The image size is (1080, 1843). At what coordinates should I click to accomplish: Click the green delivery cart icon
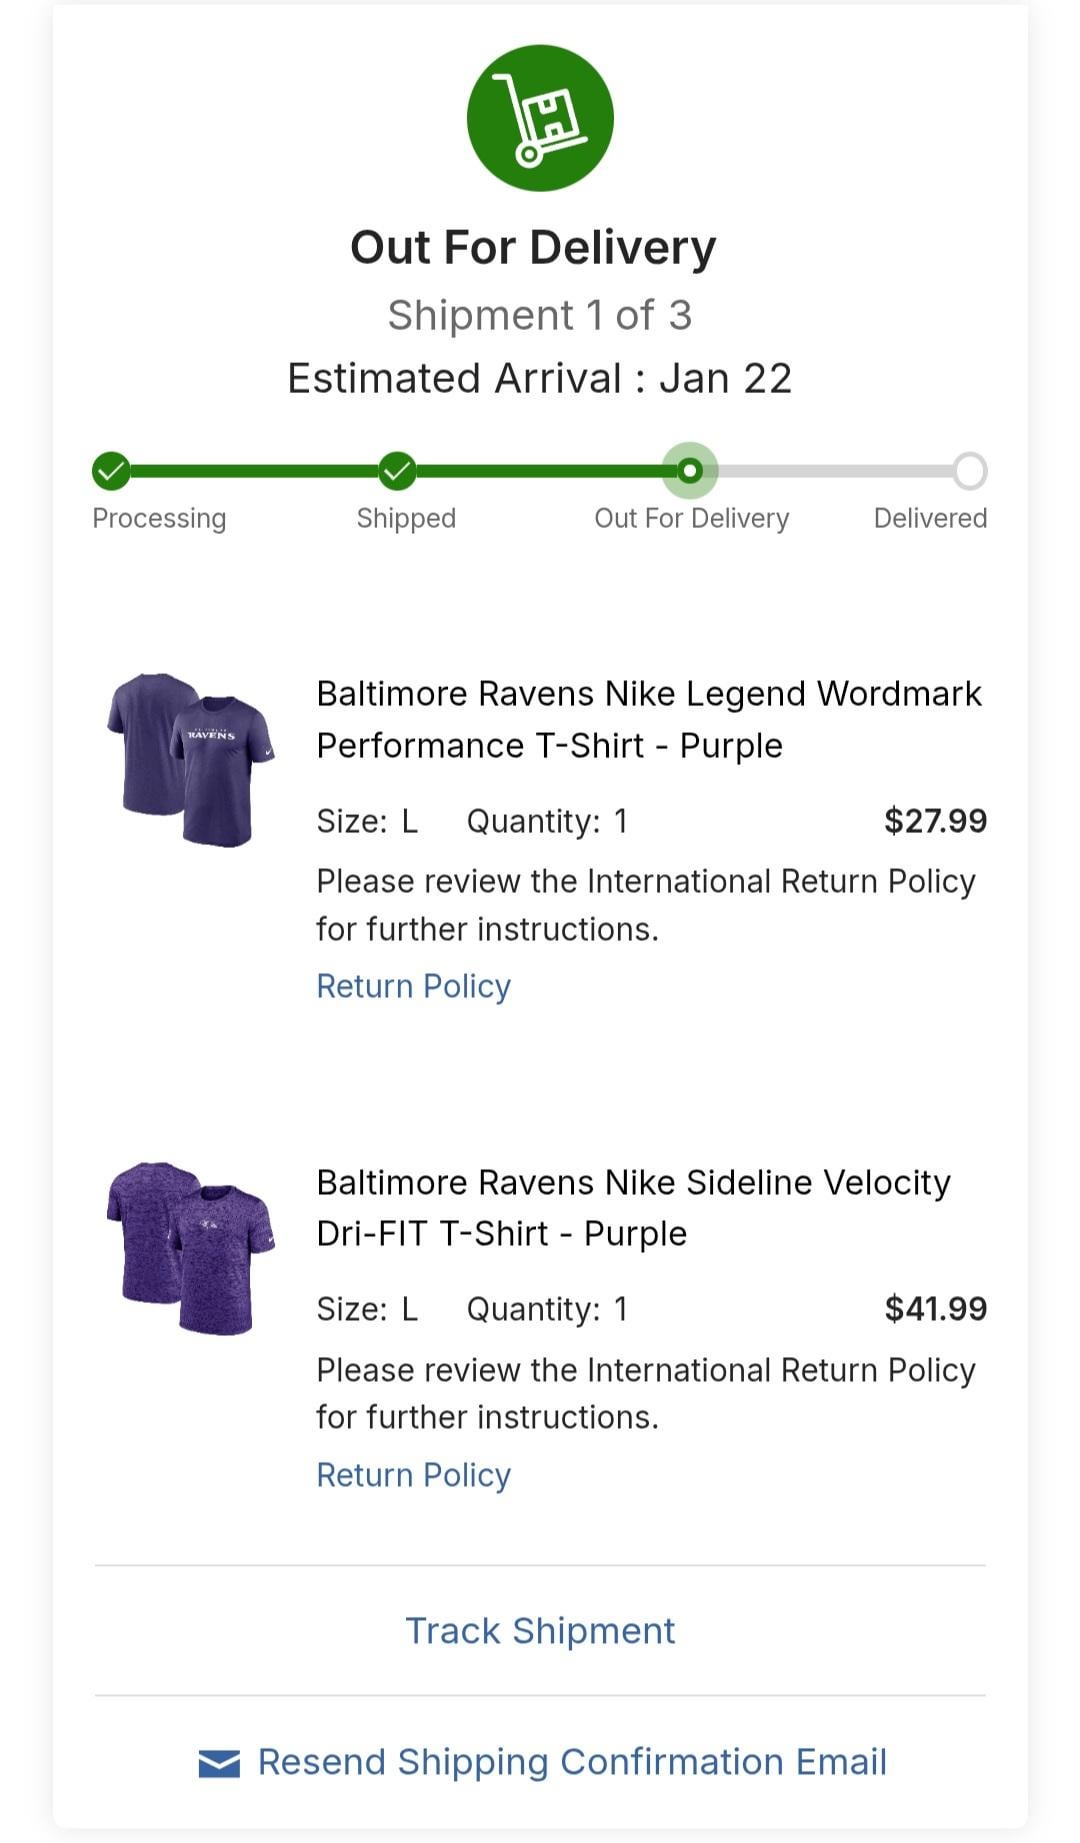click(x=540, y=118)
